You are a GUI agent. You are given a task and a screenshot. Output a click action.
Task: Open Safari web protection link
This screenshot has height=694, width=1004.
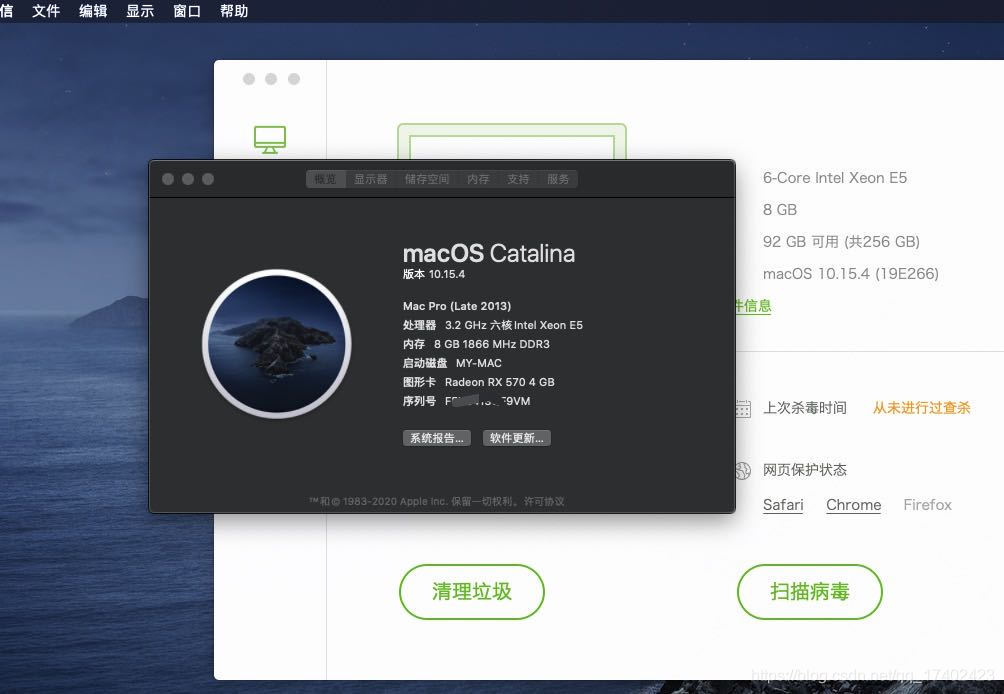coord(783,505)
